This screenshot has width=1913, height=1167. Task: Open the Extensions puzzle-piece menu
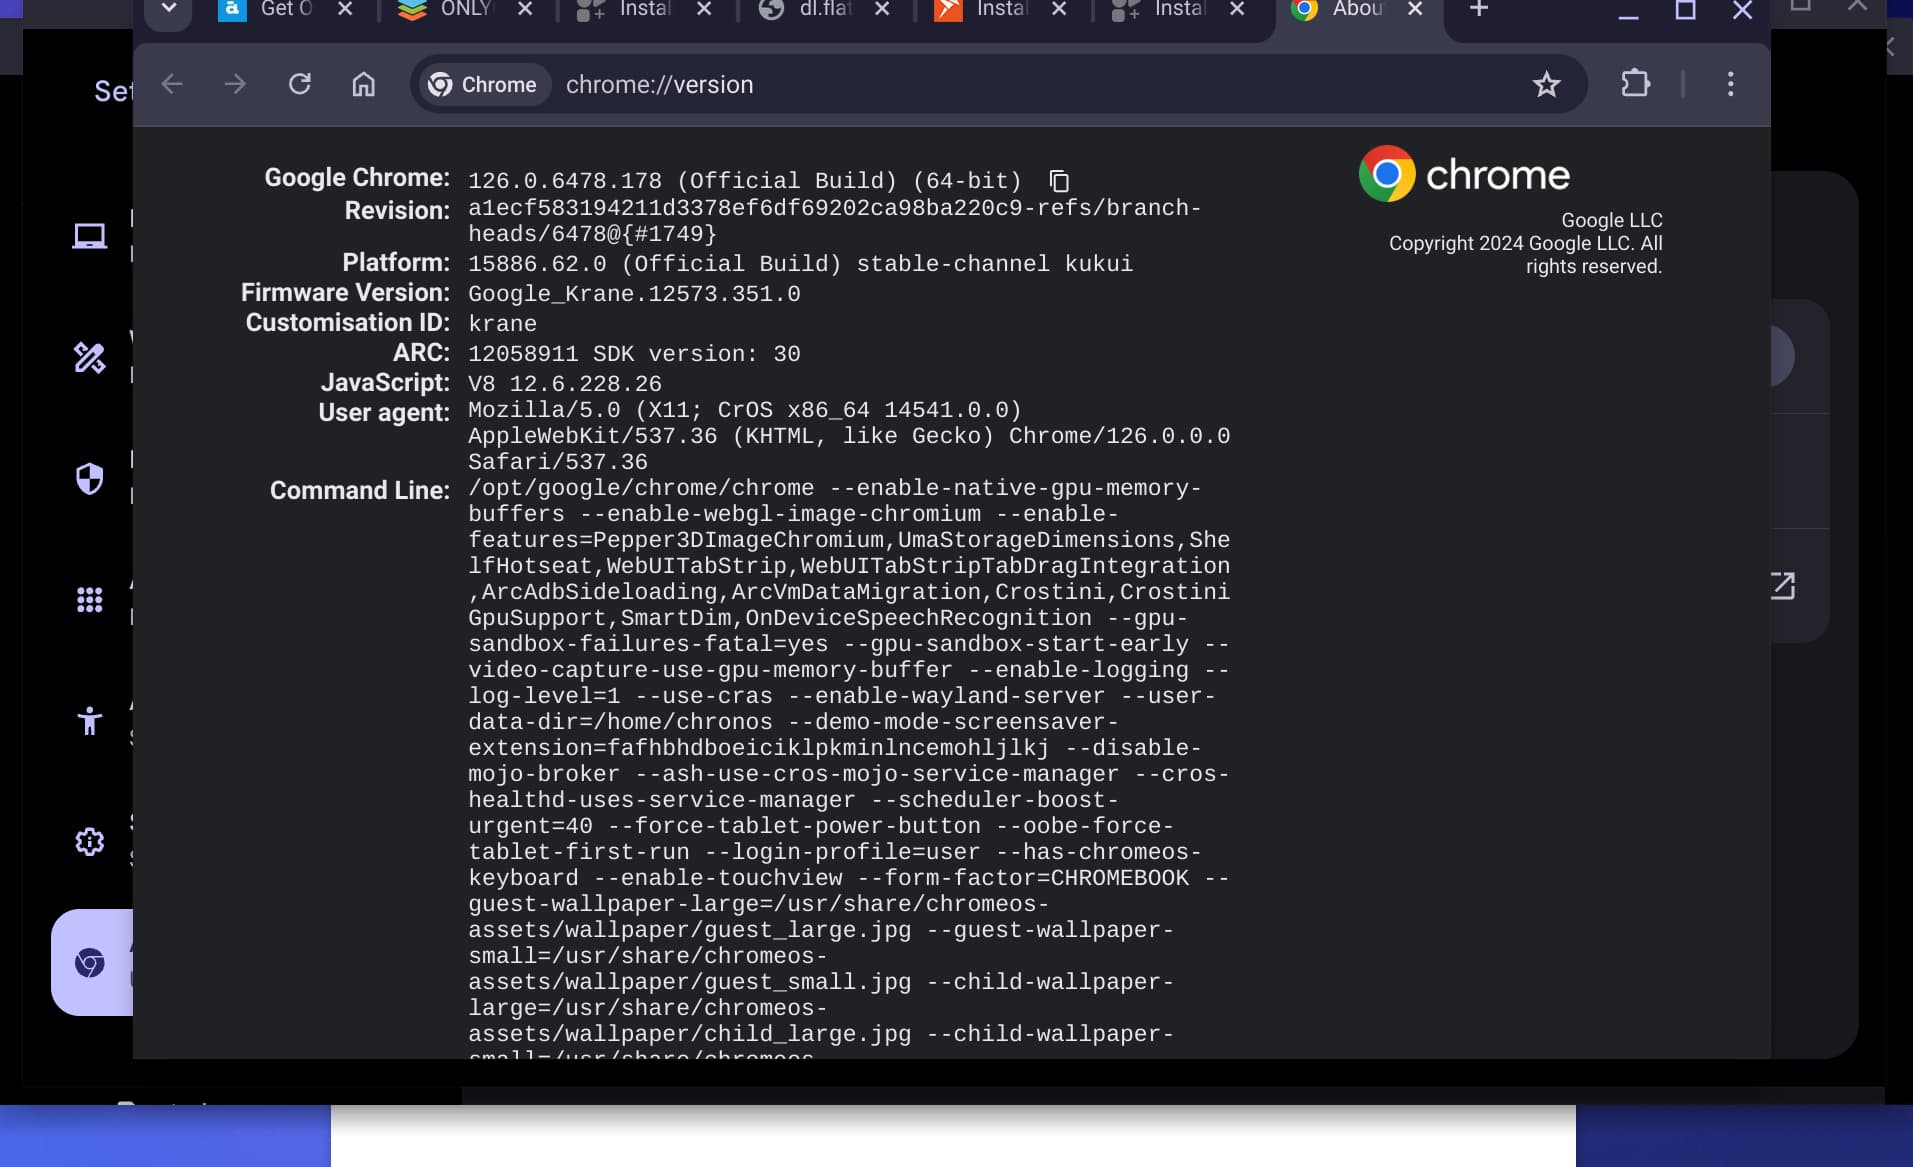(x=1635, y=83)
